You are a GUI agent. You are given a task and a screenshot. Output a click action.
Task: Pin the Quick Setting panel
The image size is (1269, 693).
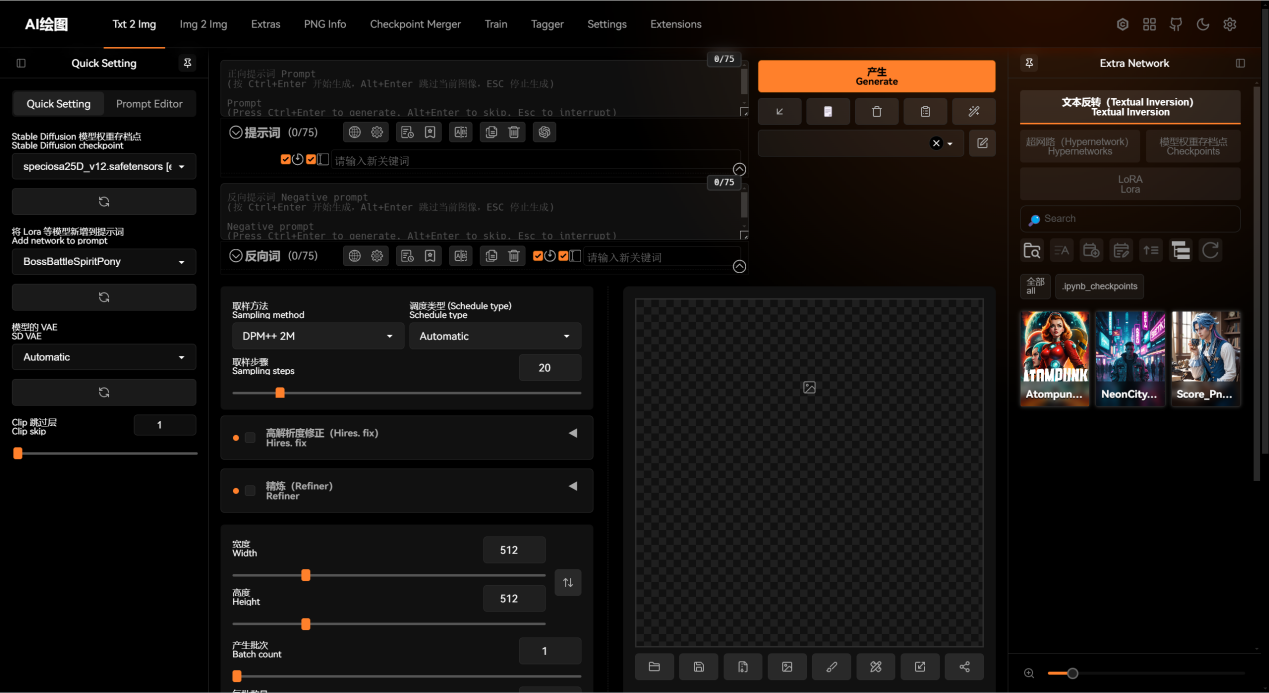(186, 63)
